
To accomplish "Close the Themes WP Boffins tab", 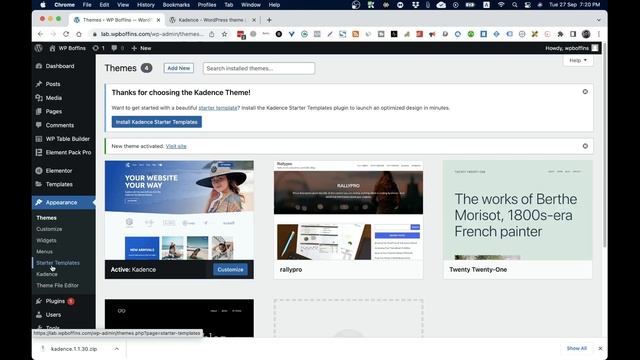I will coord(158,20).
